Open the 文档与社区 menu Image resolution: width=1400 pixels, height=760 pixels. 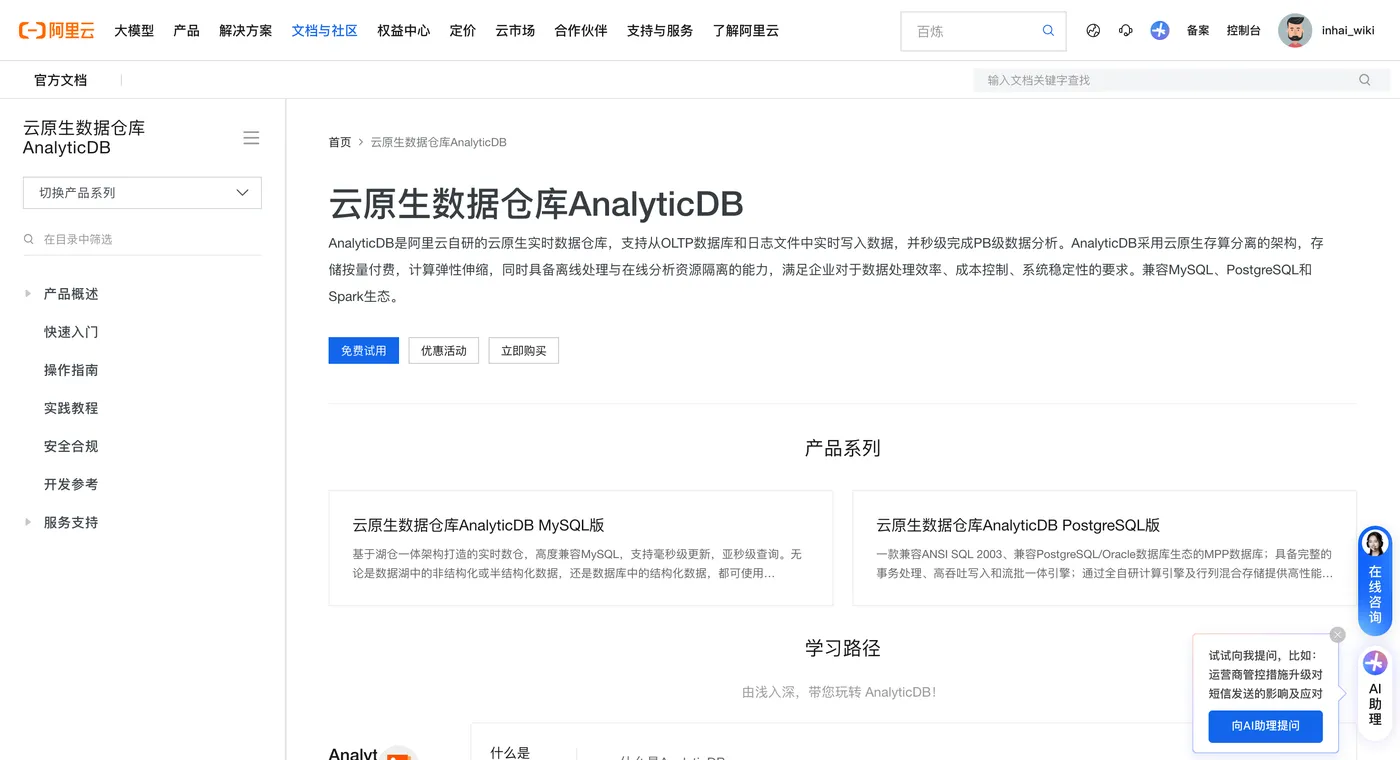(x=325, y=31)
